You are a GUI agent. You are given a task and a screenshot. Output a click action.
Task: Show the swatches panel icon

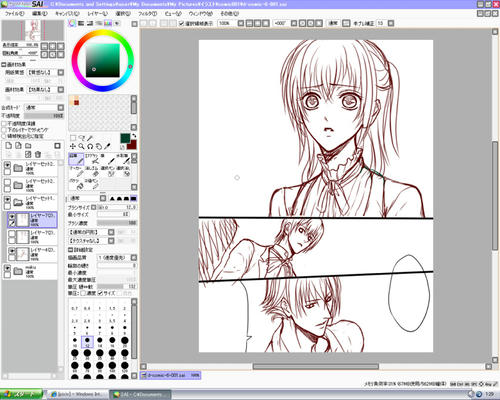(x=108, y=23)
